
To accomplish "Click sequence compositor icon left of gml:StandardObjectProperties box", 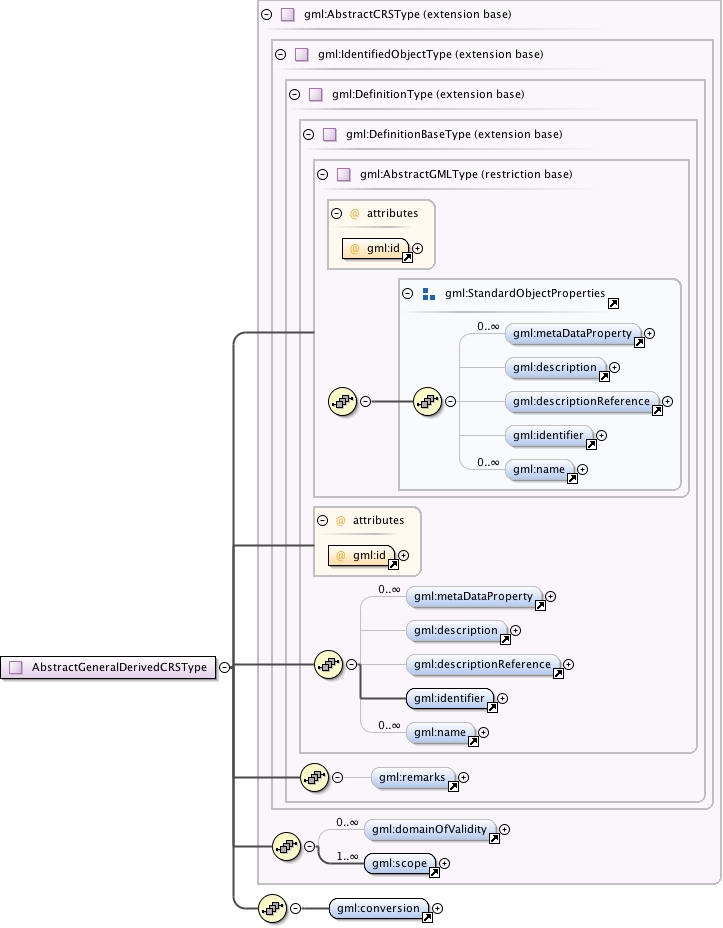I will (343, 401).
